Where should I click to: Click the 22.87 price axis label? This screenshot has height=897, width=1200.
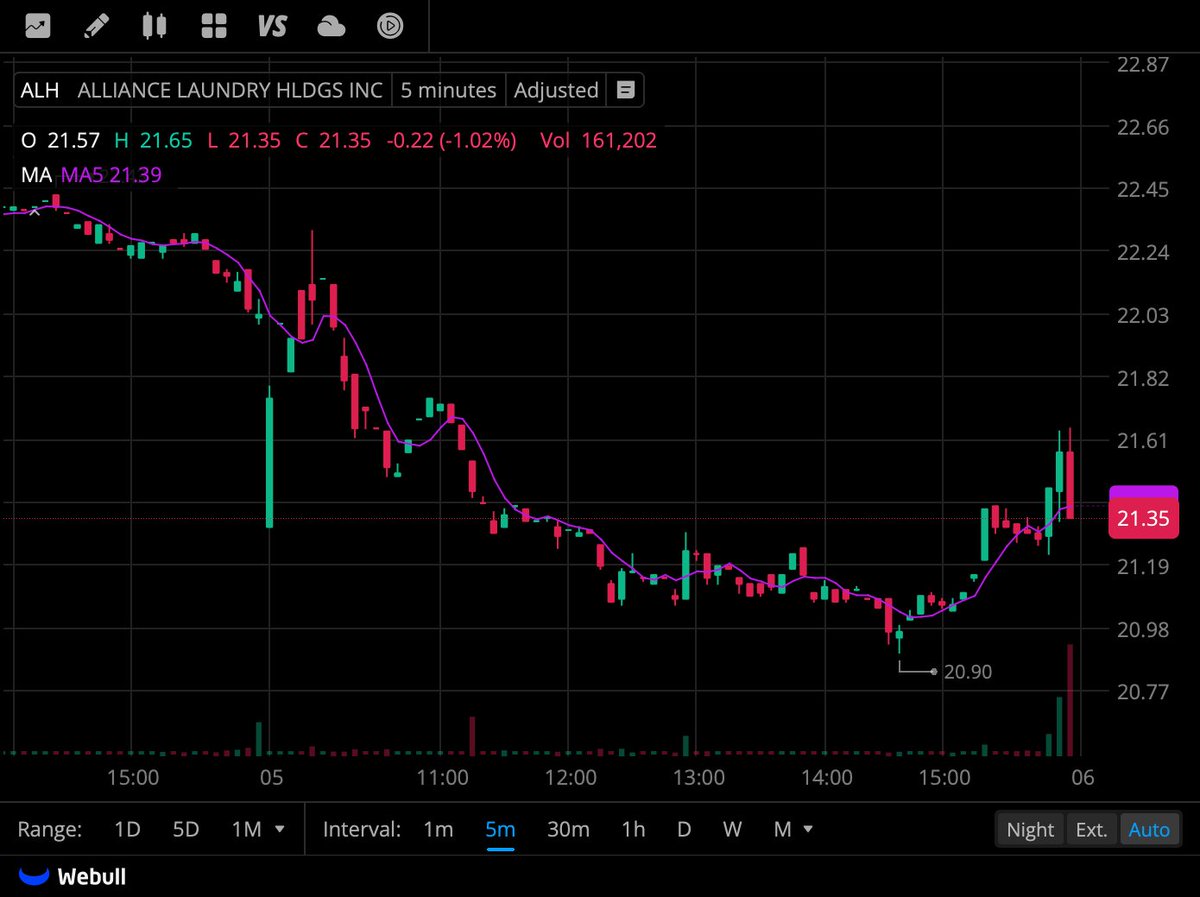pos(1143,65)
